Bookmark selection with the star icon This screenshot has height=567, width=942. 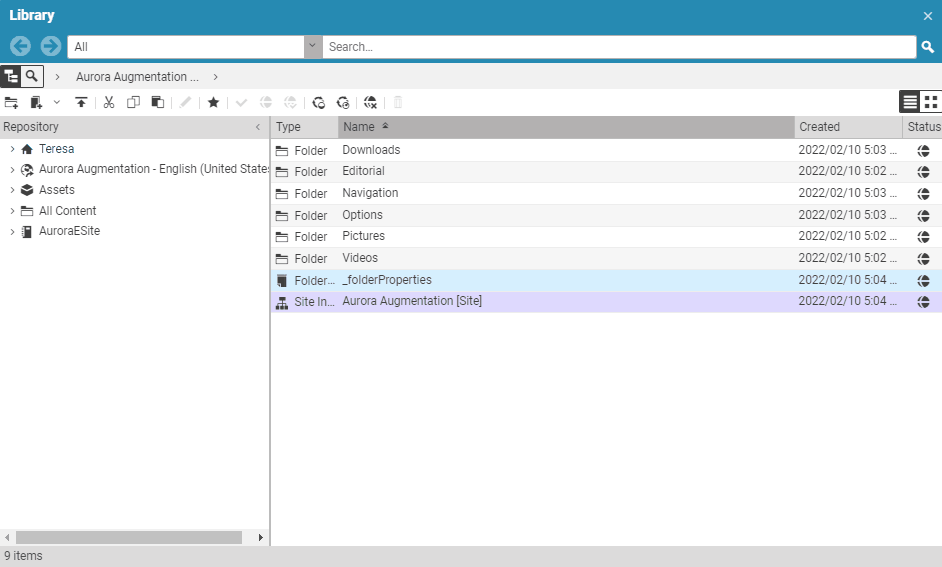coord(213,102)
